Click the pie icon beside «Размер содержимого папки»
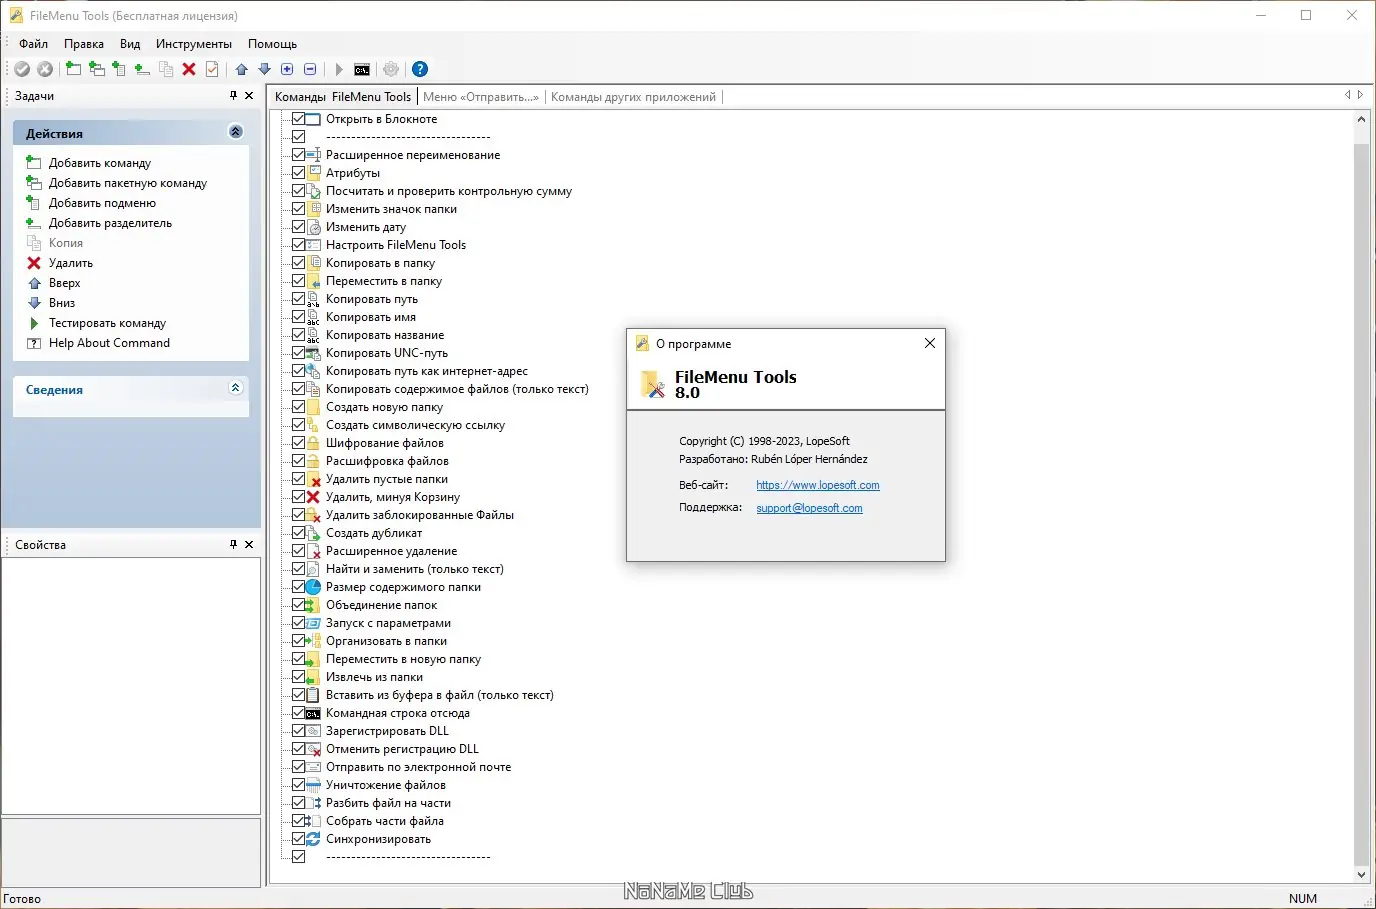1376x909 pixels. click(x=313, y=587)
